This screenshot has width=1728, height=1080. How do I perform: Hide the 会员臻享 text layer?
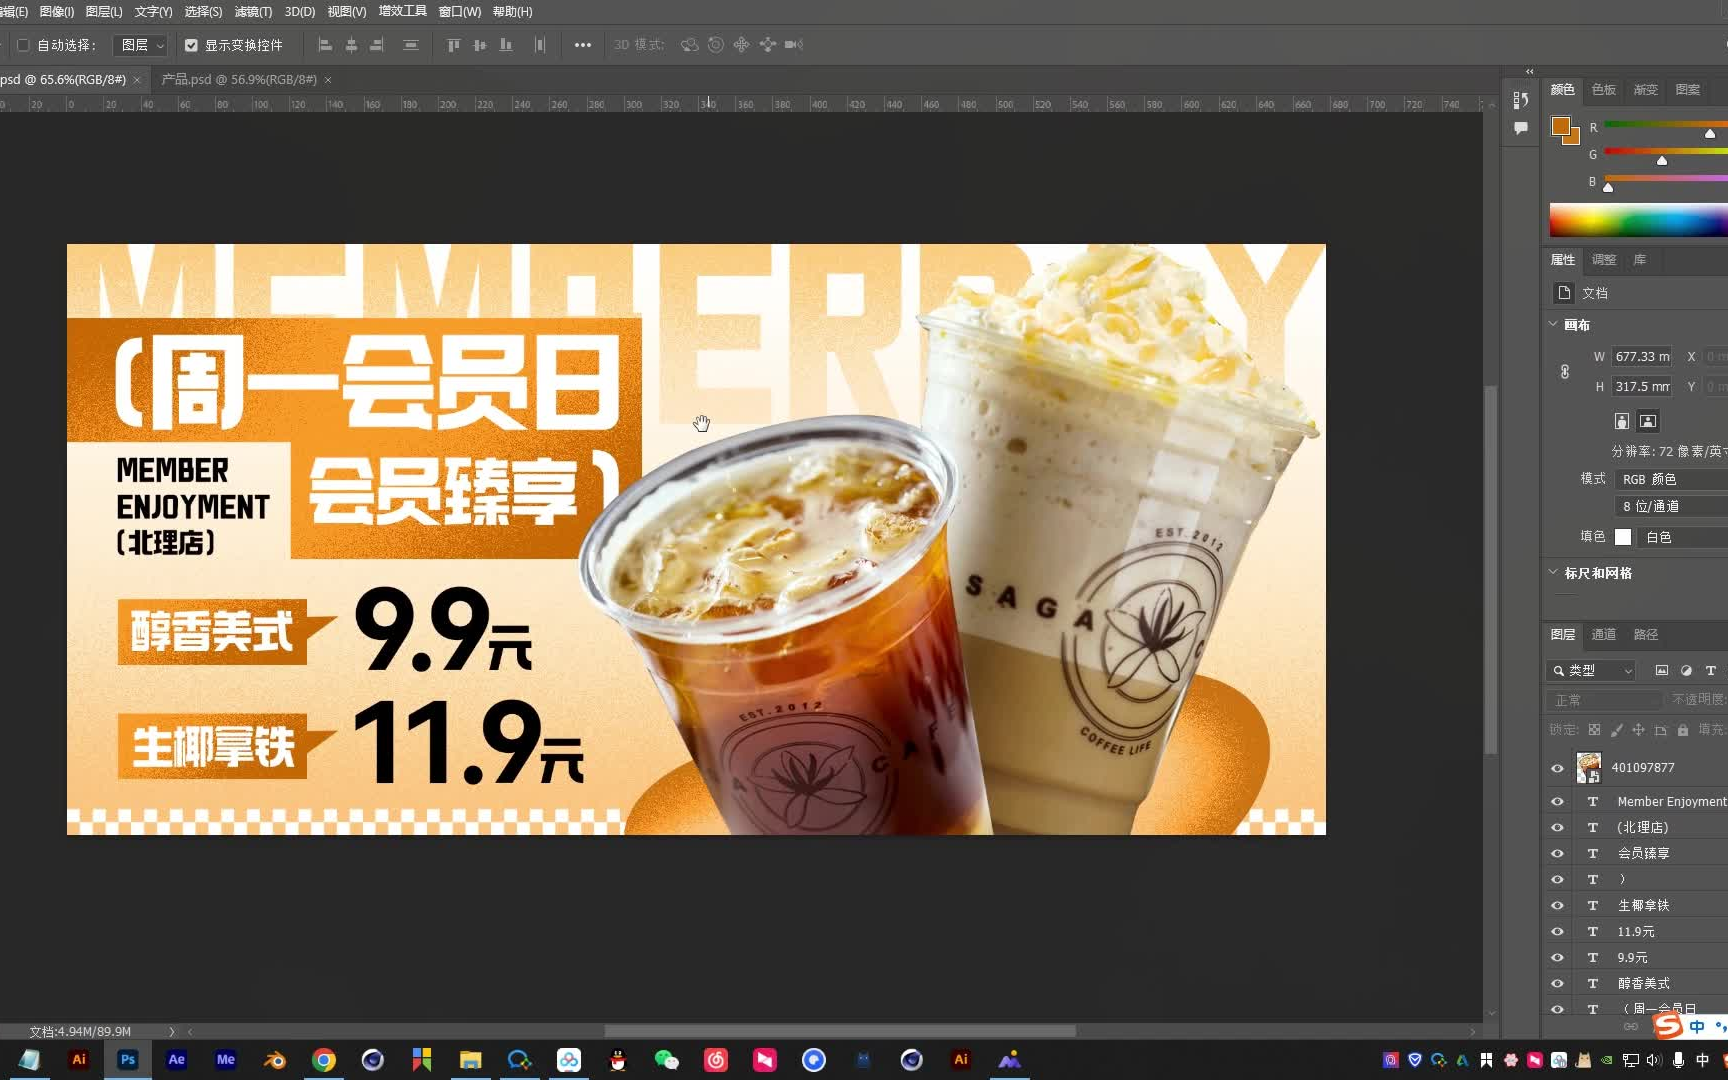pos(1557,854)
